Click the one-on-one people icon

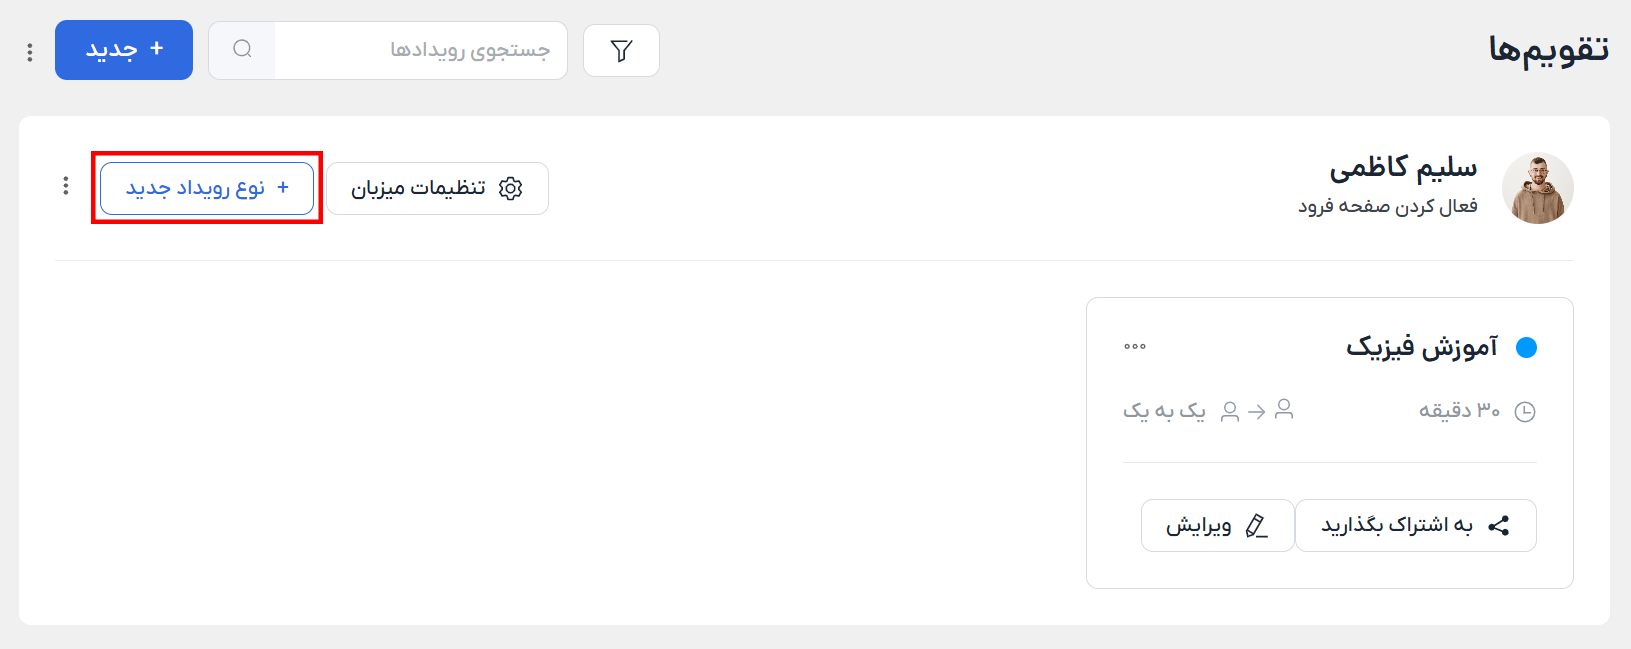(1257, 411)
